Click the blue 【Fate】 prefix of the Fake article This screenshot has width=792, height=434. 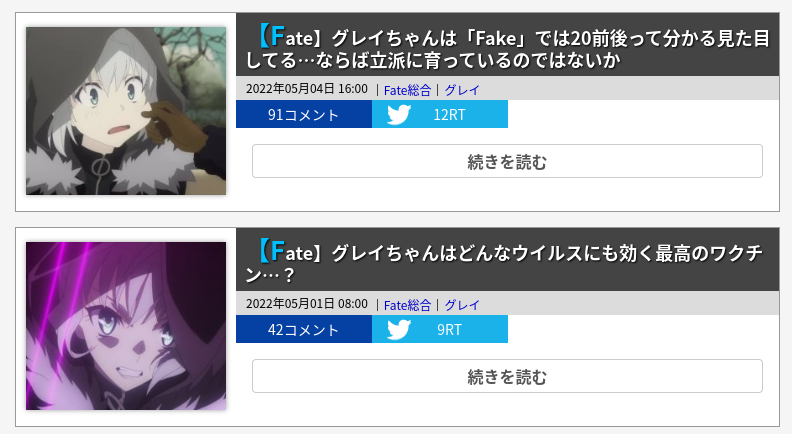pyautogui.click(x=290, y=37)
